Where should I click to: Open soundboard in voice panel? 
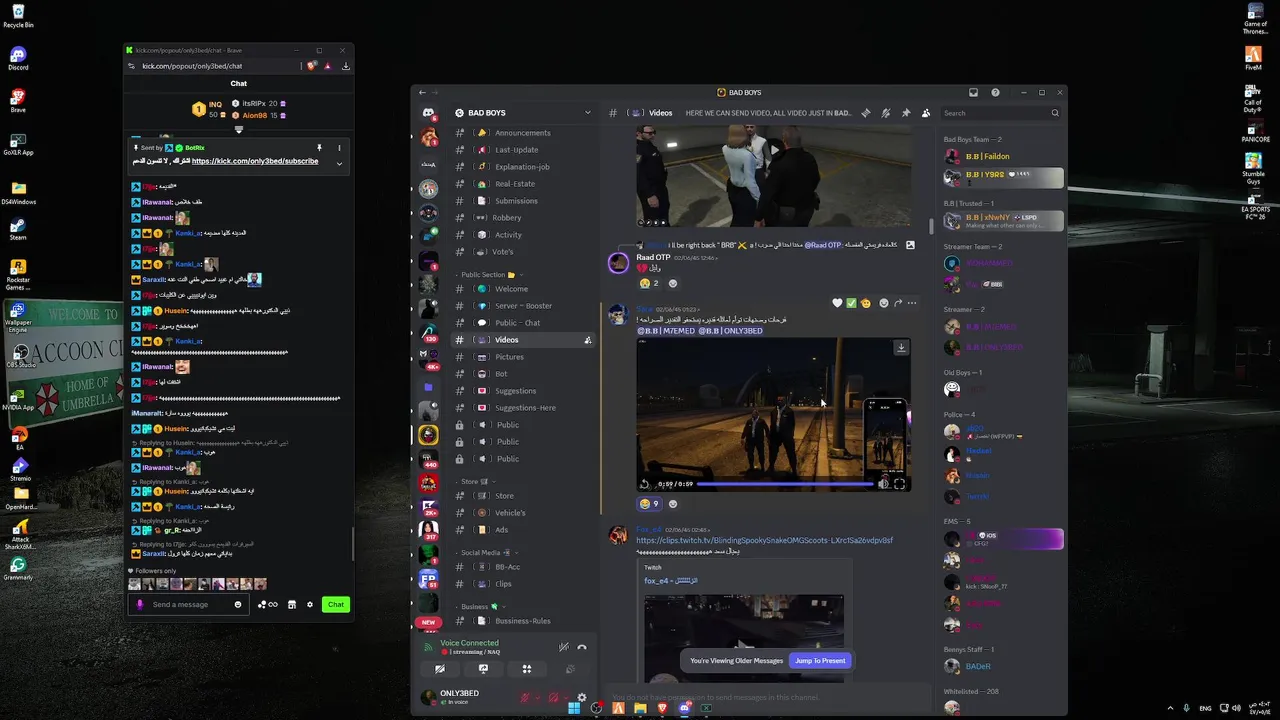tap(570, 669)
